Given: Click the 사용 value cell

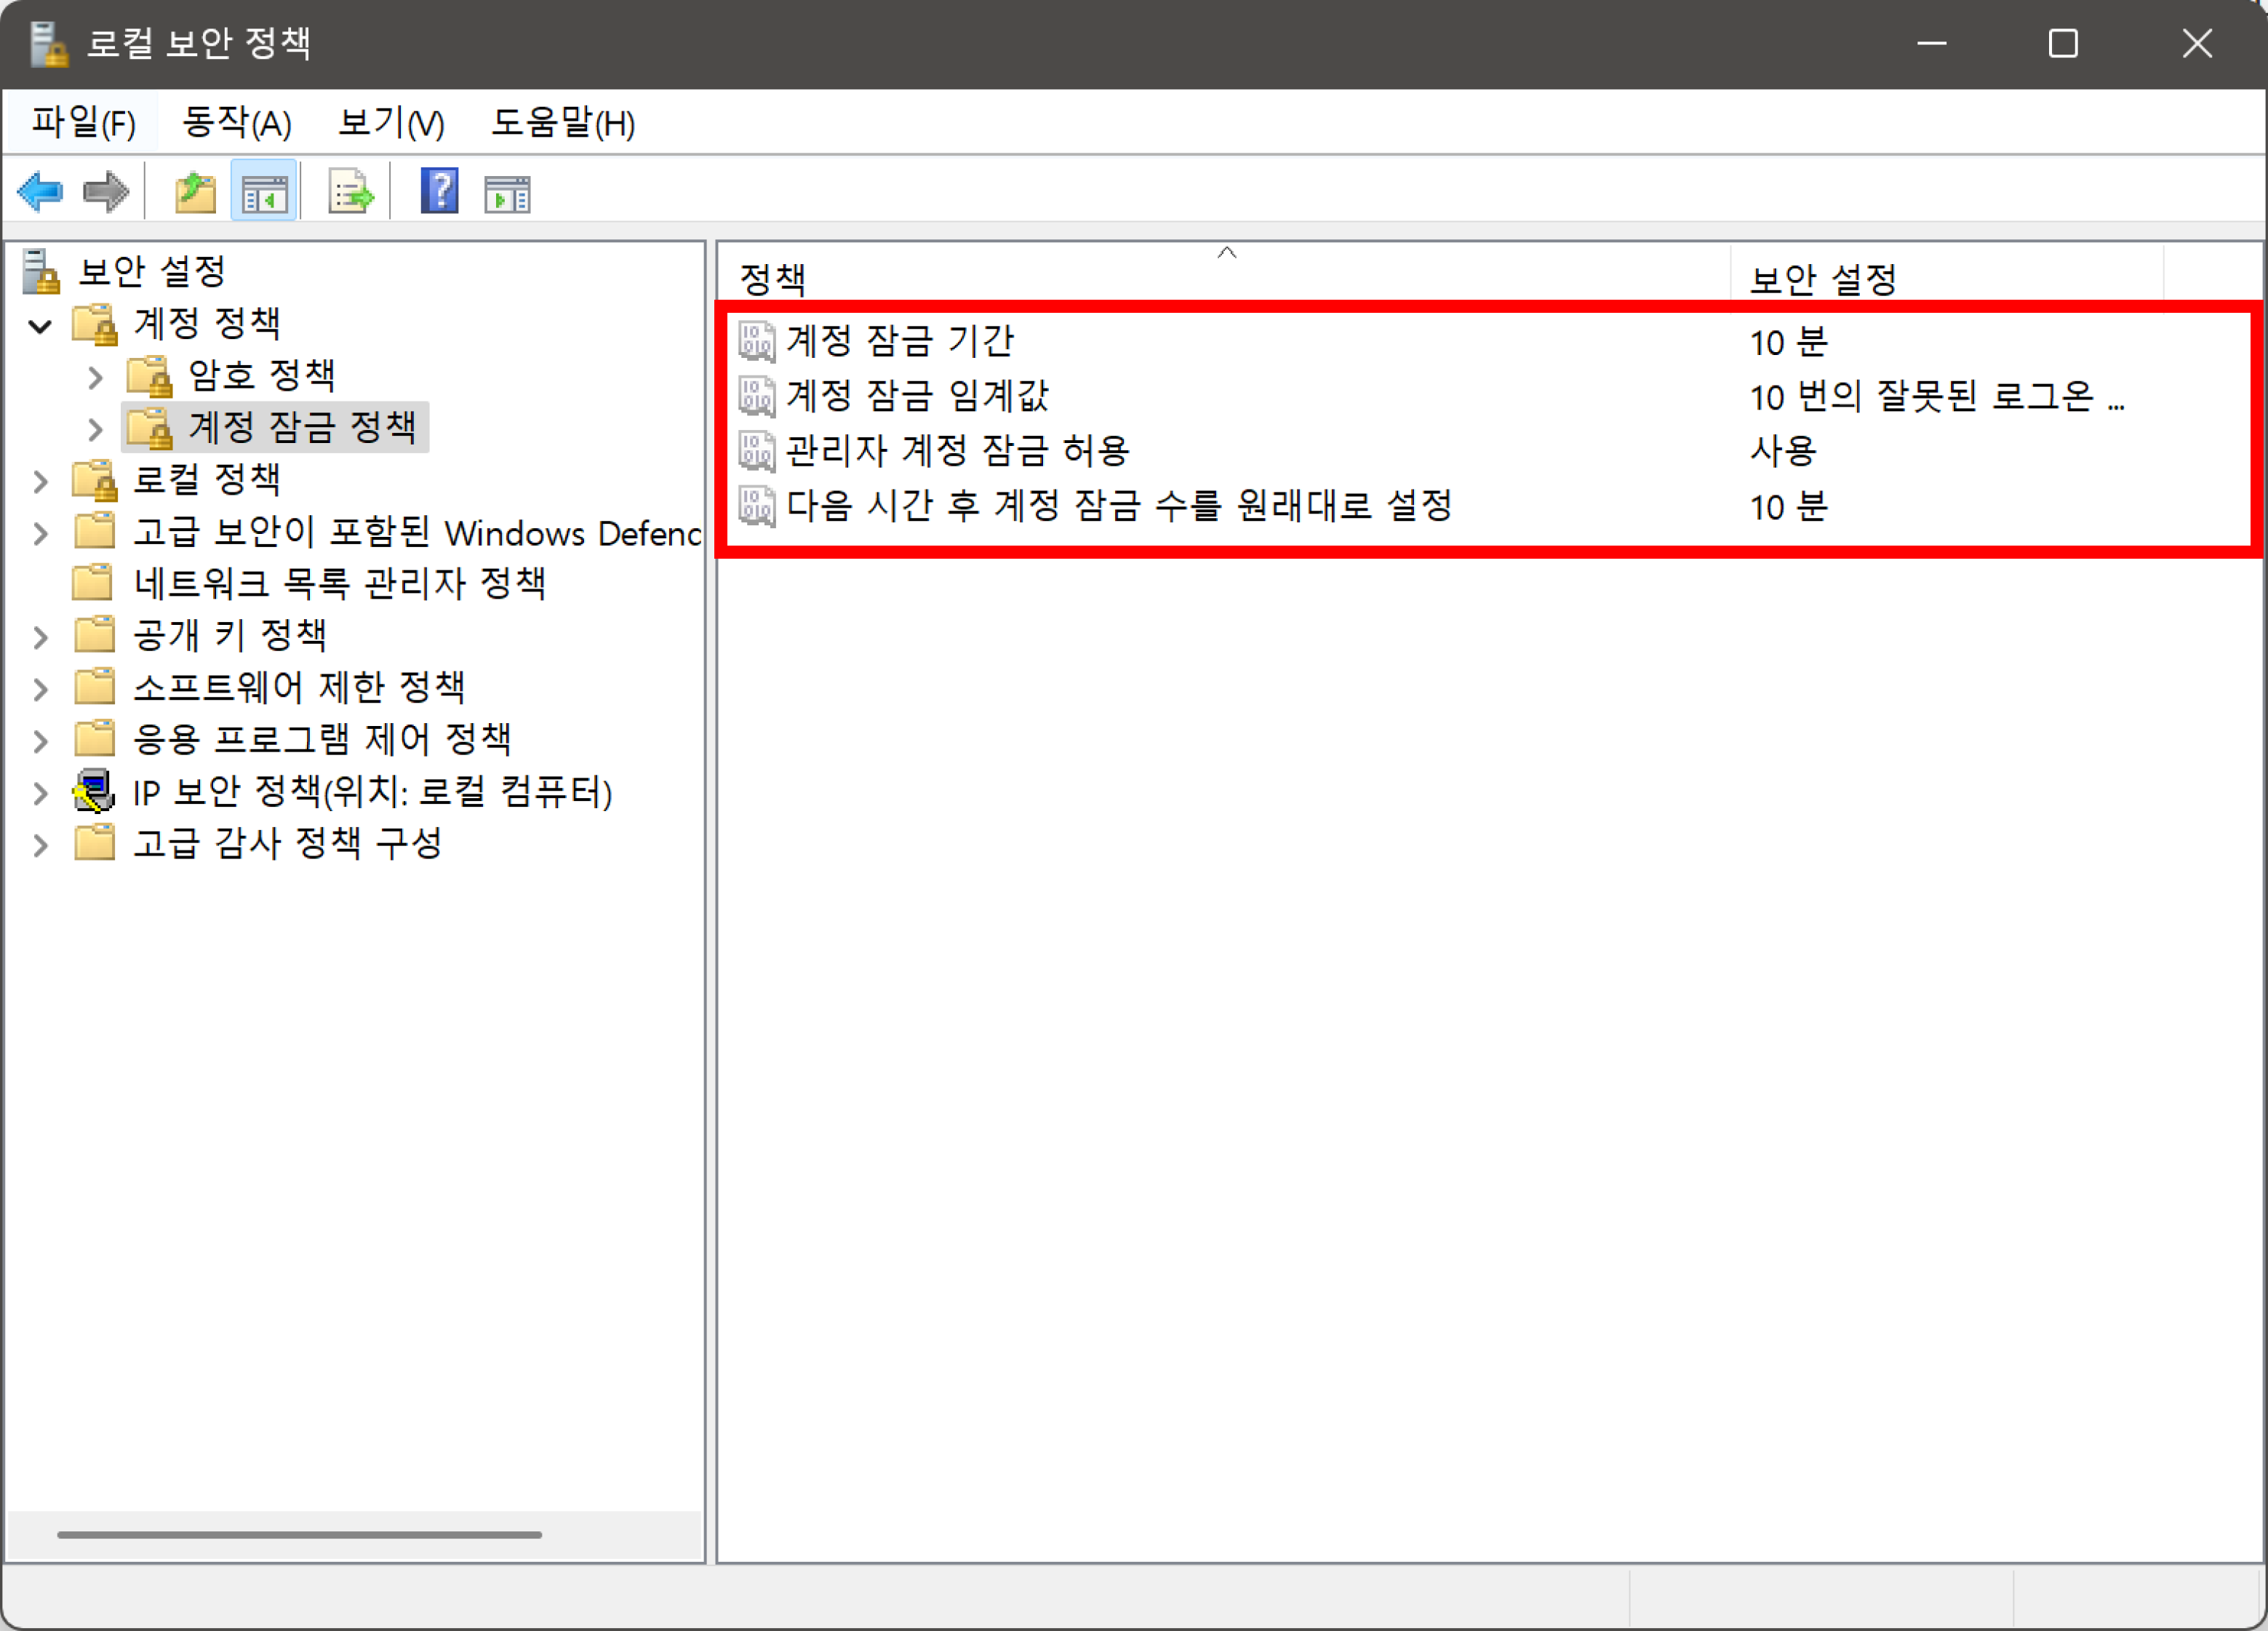Looking at the screenshot, I should [x=1783, y=451].
